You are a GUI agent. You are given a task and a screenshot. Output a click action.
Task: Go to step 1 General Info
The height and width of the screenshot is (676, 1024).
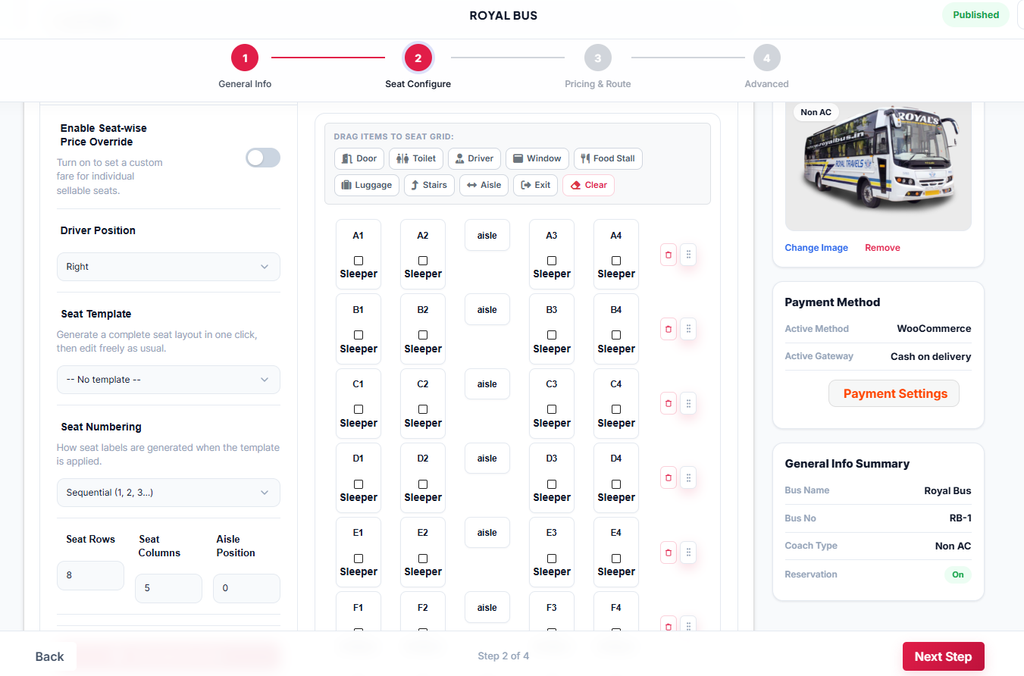click(x=245, y=58)
